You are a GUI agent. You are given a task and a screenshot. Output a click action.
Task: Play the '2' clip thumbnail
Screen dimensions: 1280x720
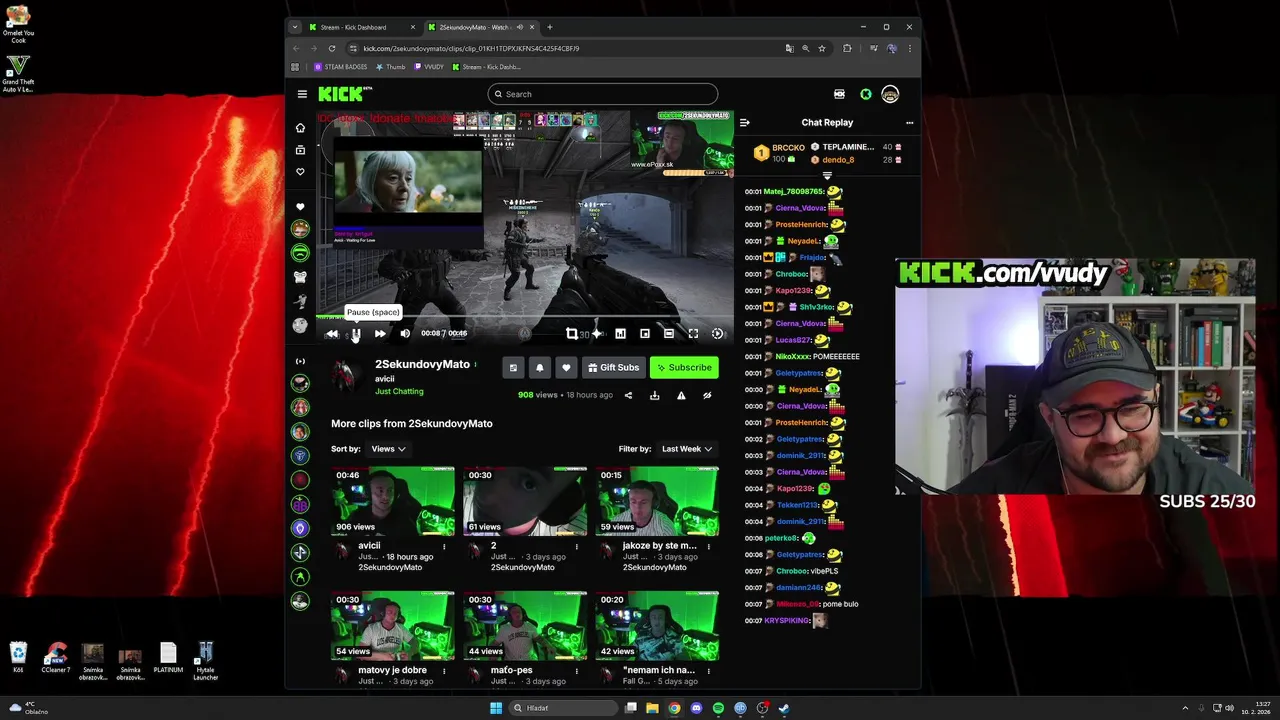click(525, 501)
